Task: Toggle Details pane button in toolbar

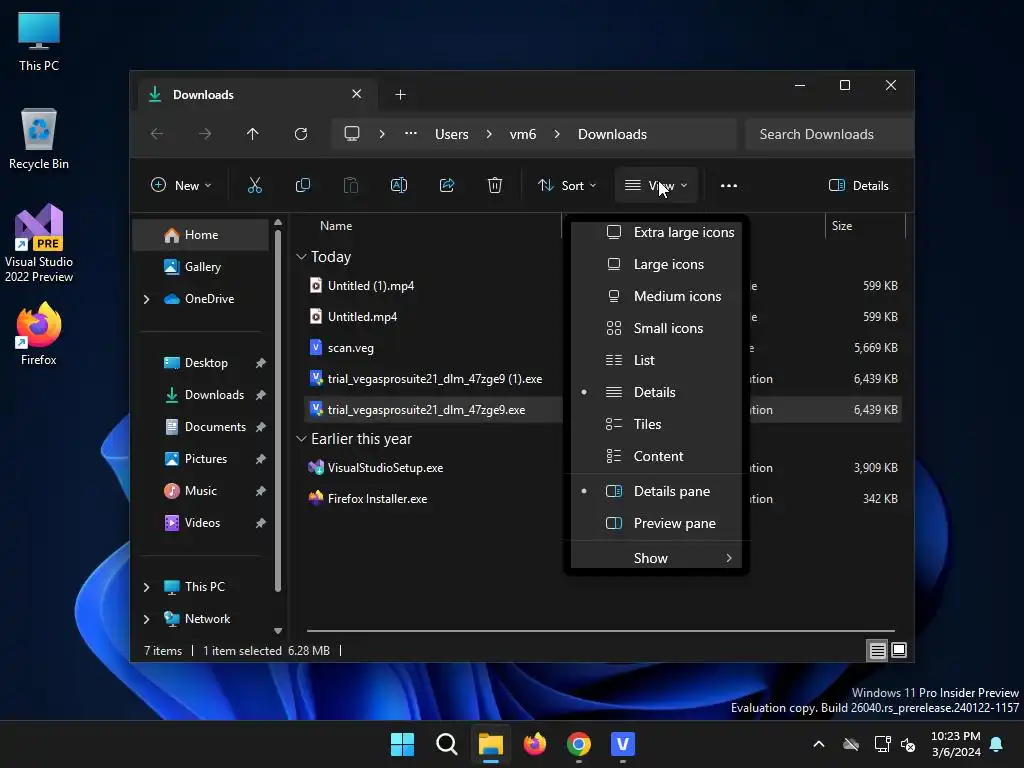Action: (x=858, y=185)
